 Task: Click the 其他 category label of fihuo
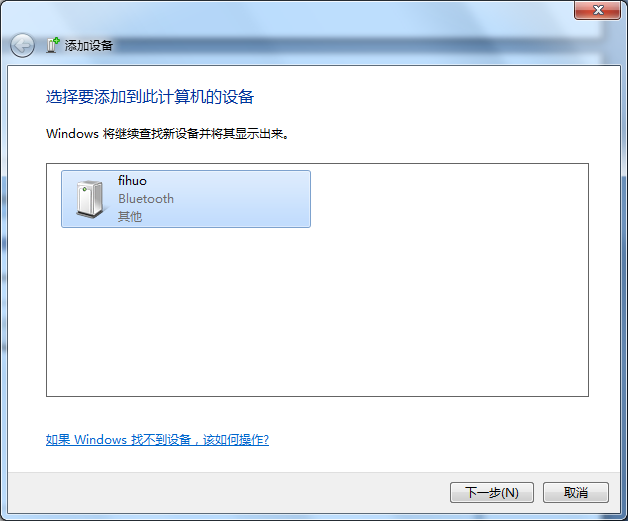[x=130, y=217]
